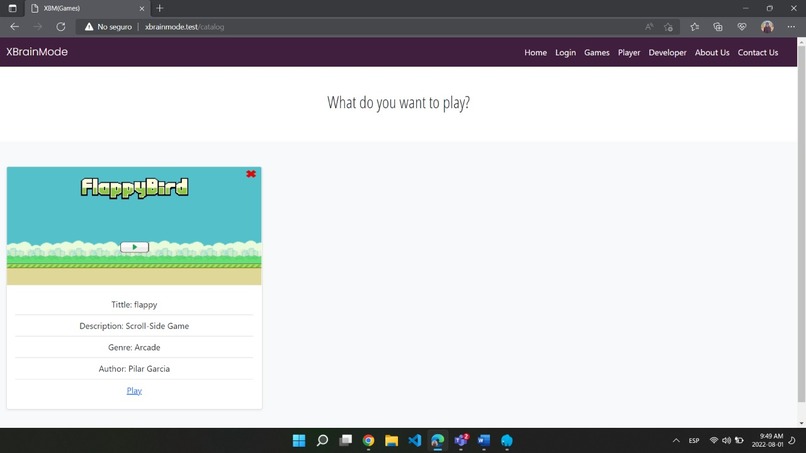Click the "Author: Pilar Garcia" row
This screenshot has width=806, height=453.
[x=134, y=369]
